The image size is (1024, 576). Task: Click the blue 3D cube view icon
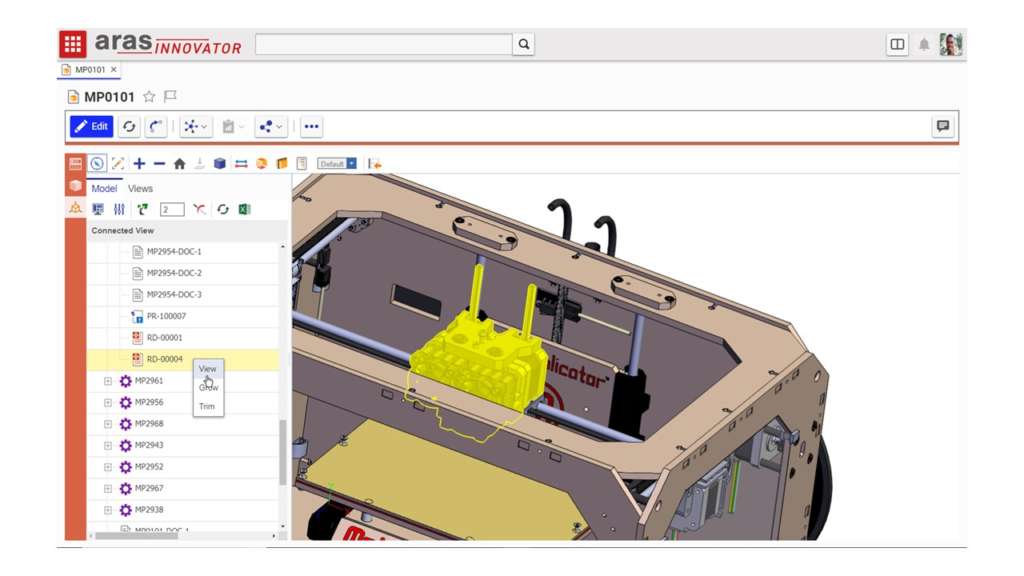coord(220,164)
